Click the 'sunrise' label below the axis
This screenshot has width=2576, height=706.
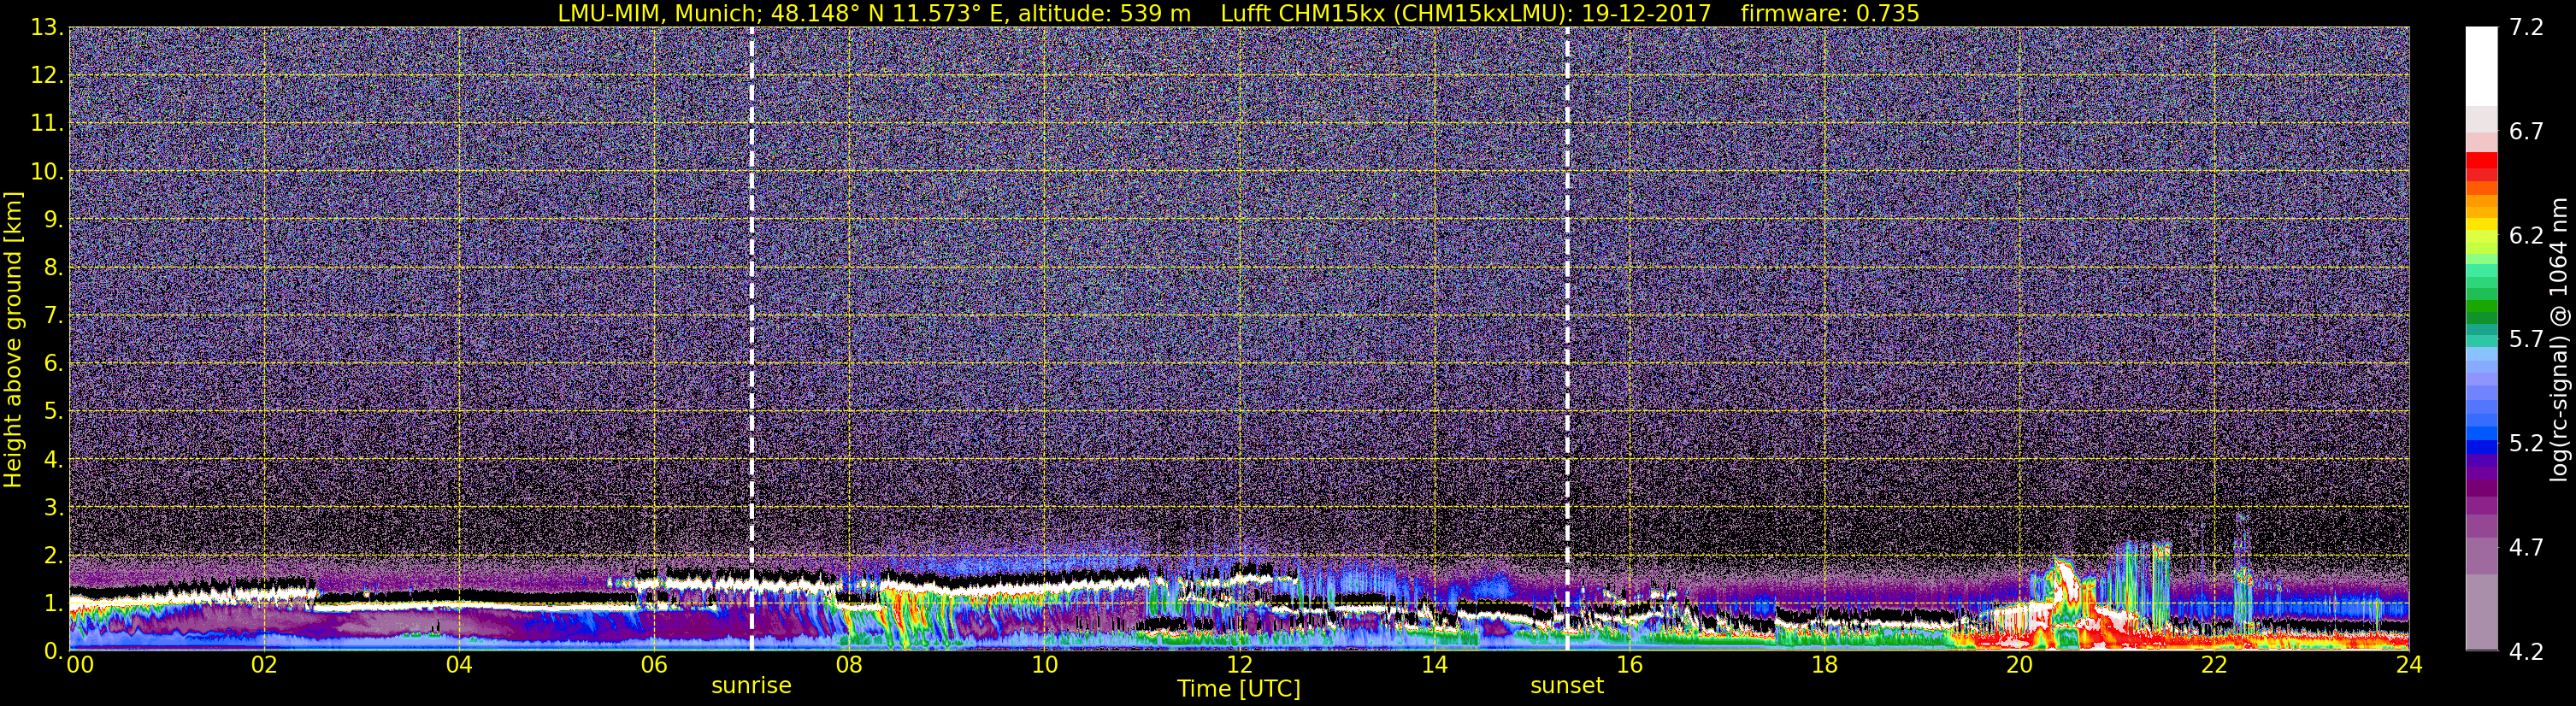coord(751,686)
